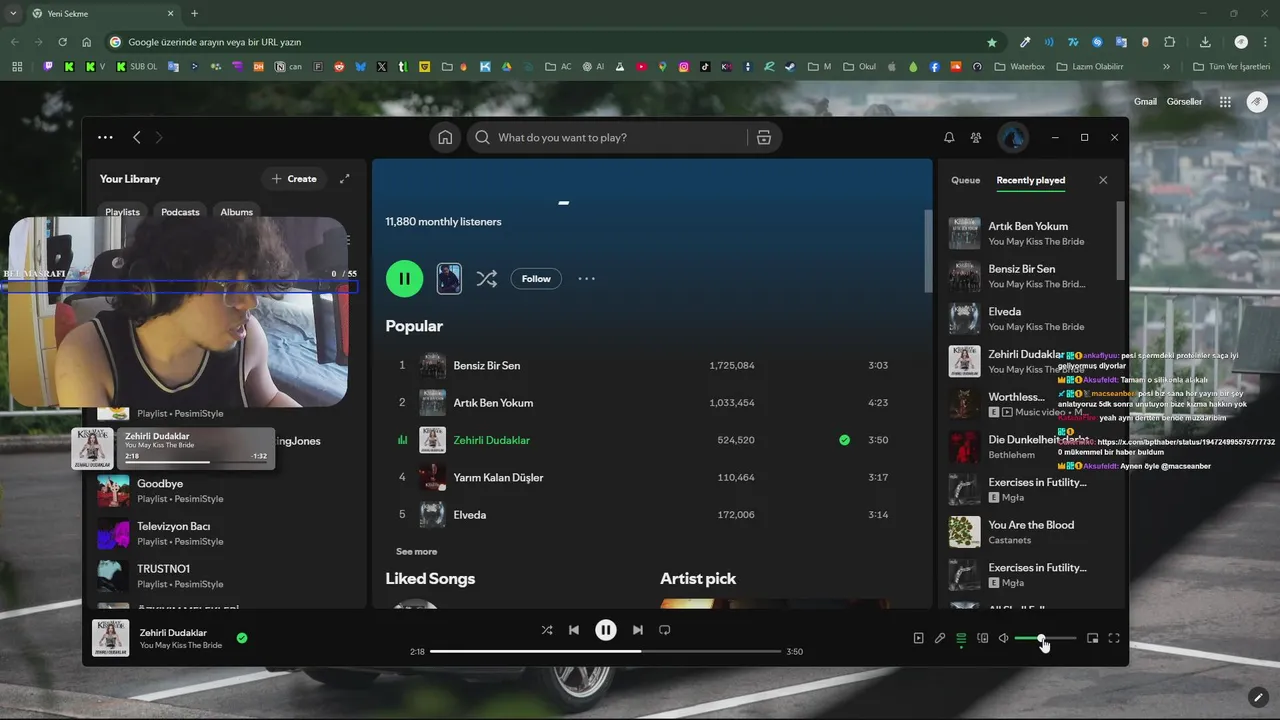
Task: Pause using the big green artist button
Action: [404, 279]
